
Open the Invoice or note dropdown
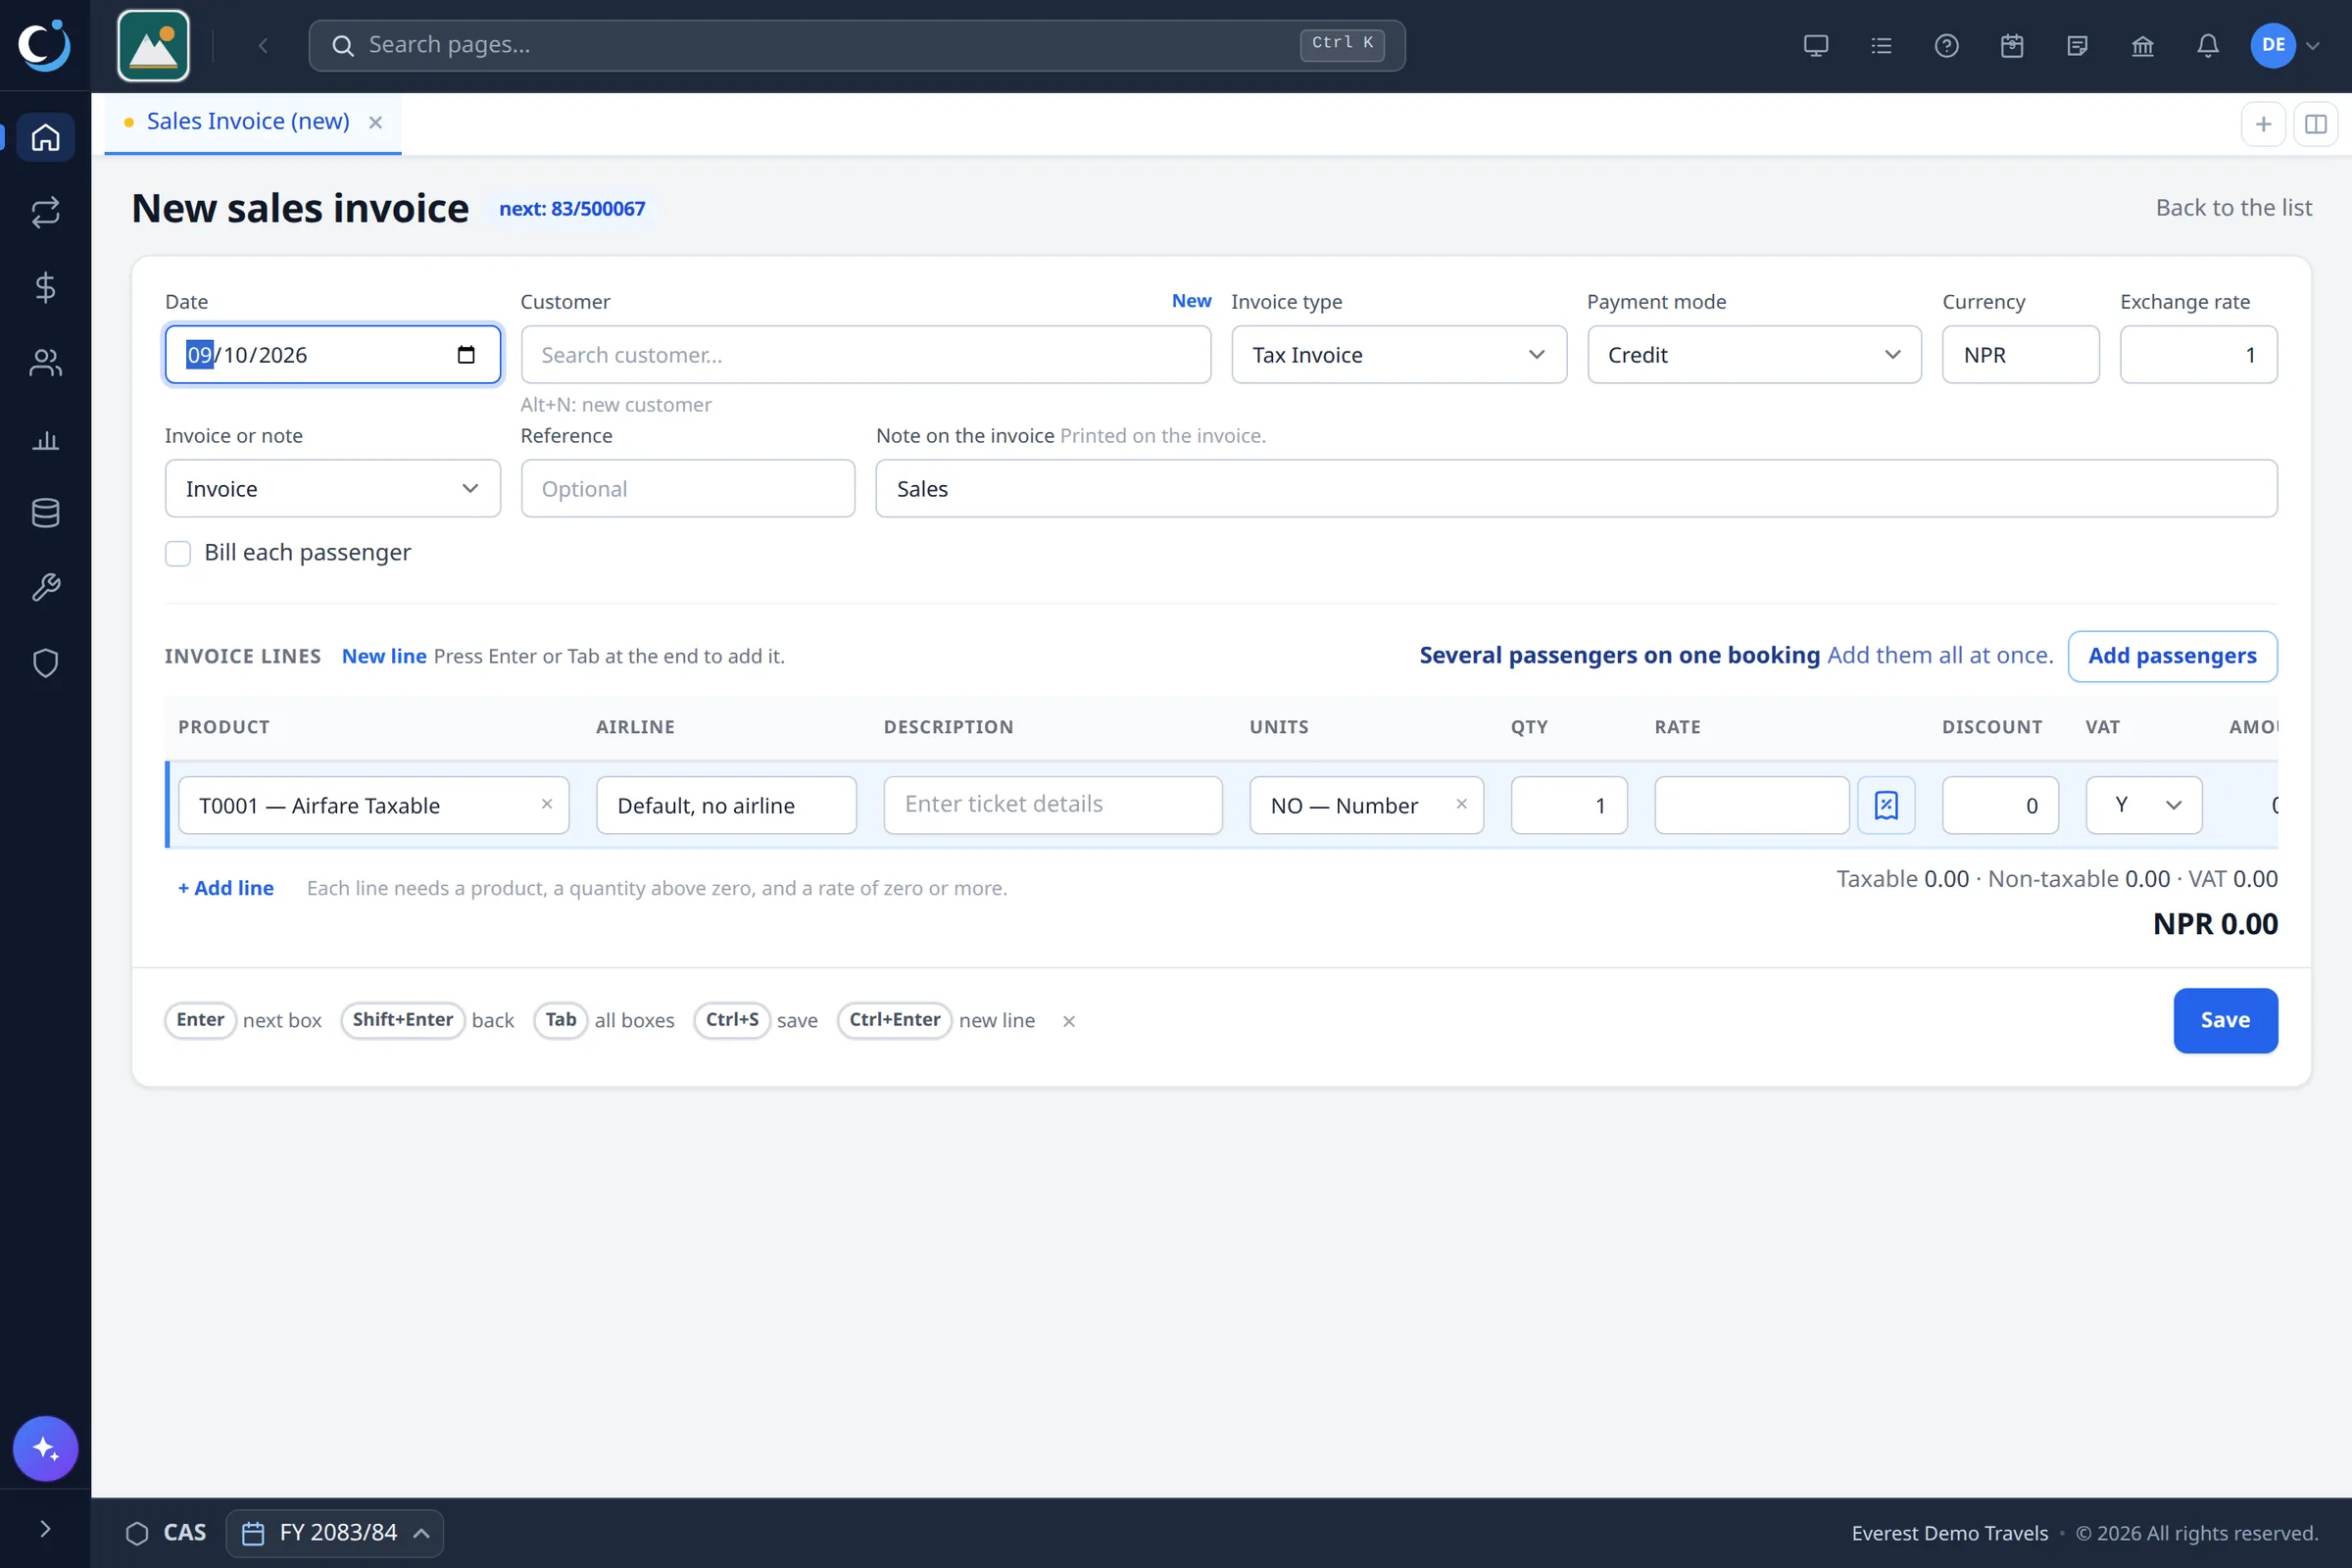point(332,489)
